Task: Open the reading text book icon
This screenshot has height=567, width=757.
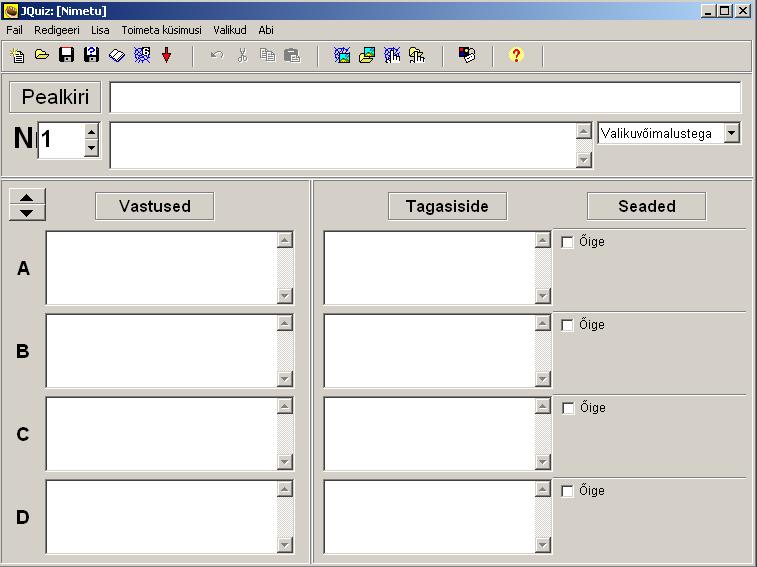Action: pyautogui.click(x=116, y=56)
